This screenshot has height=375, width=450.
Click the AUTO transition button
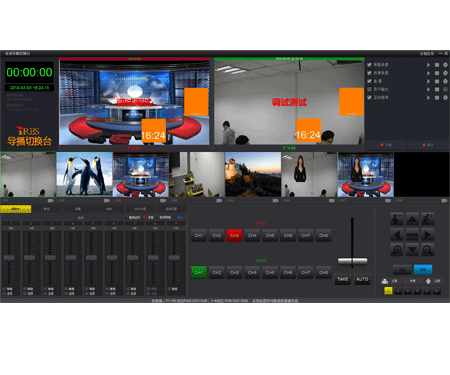click(x=362, y=279)
